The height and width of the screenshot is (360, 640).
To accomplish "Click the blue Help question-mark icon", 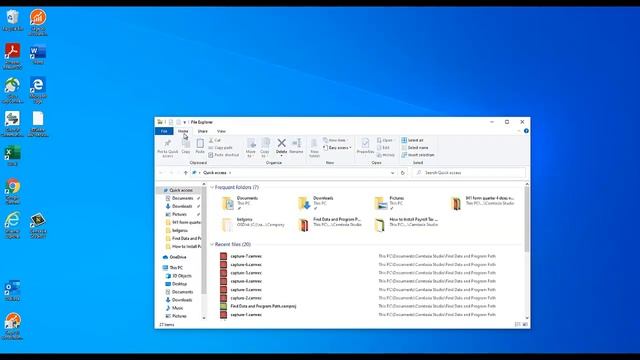I will pyautogui.click(x=526, y=131).
